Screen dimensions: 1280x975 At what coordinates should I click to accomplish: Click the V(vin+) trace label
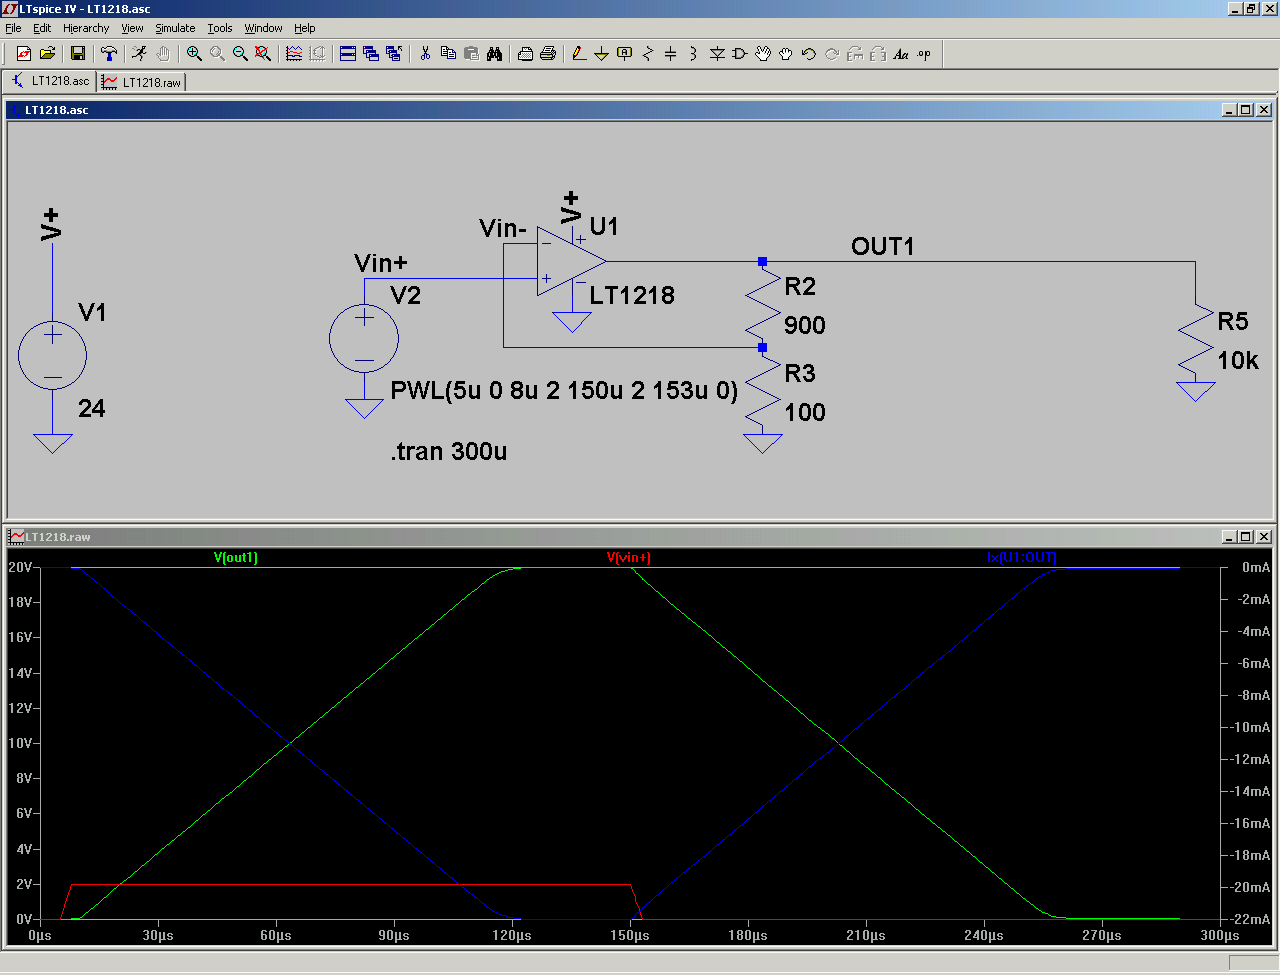[628, 558]
